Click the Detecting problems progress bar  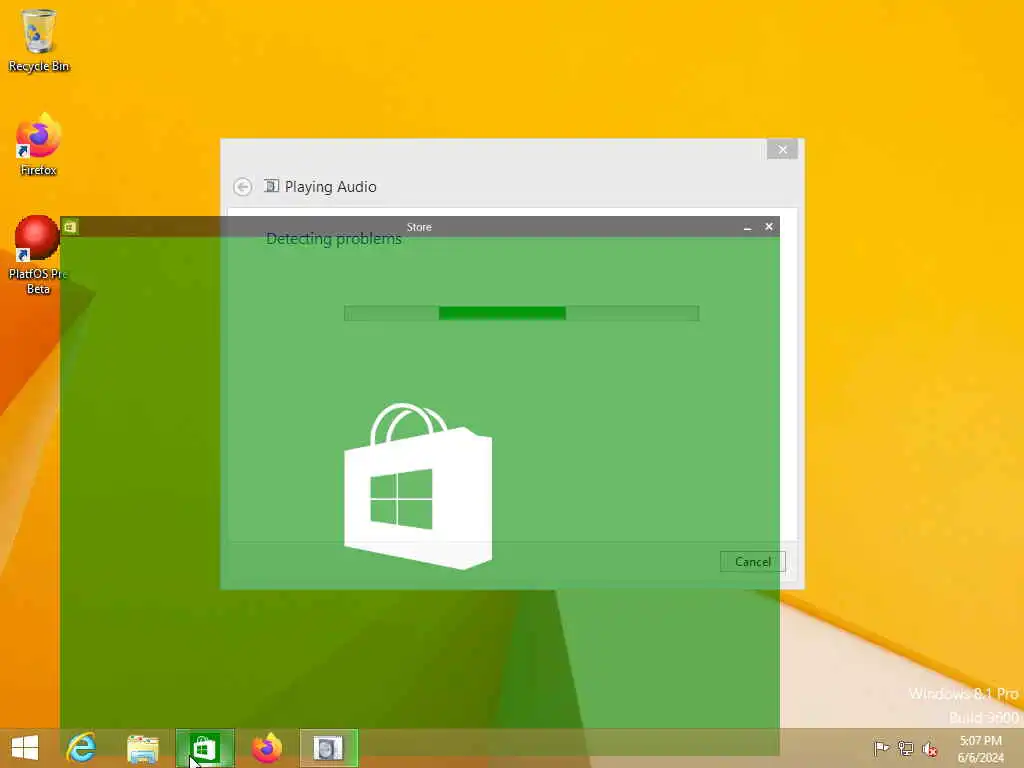(521, 313)
